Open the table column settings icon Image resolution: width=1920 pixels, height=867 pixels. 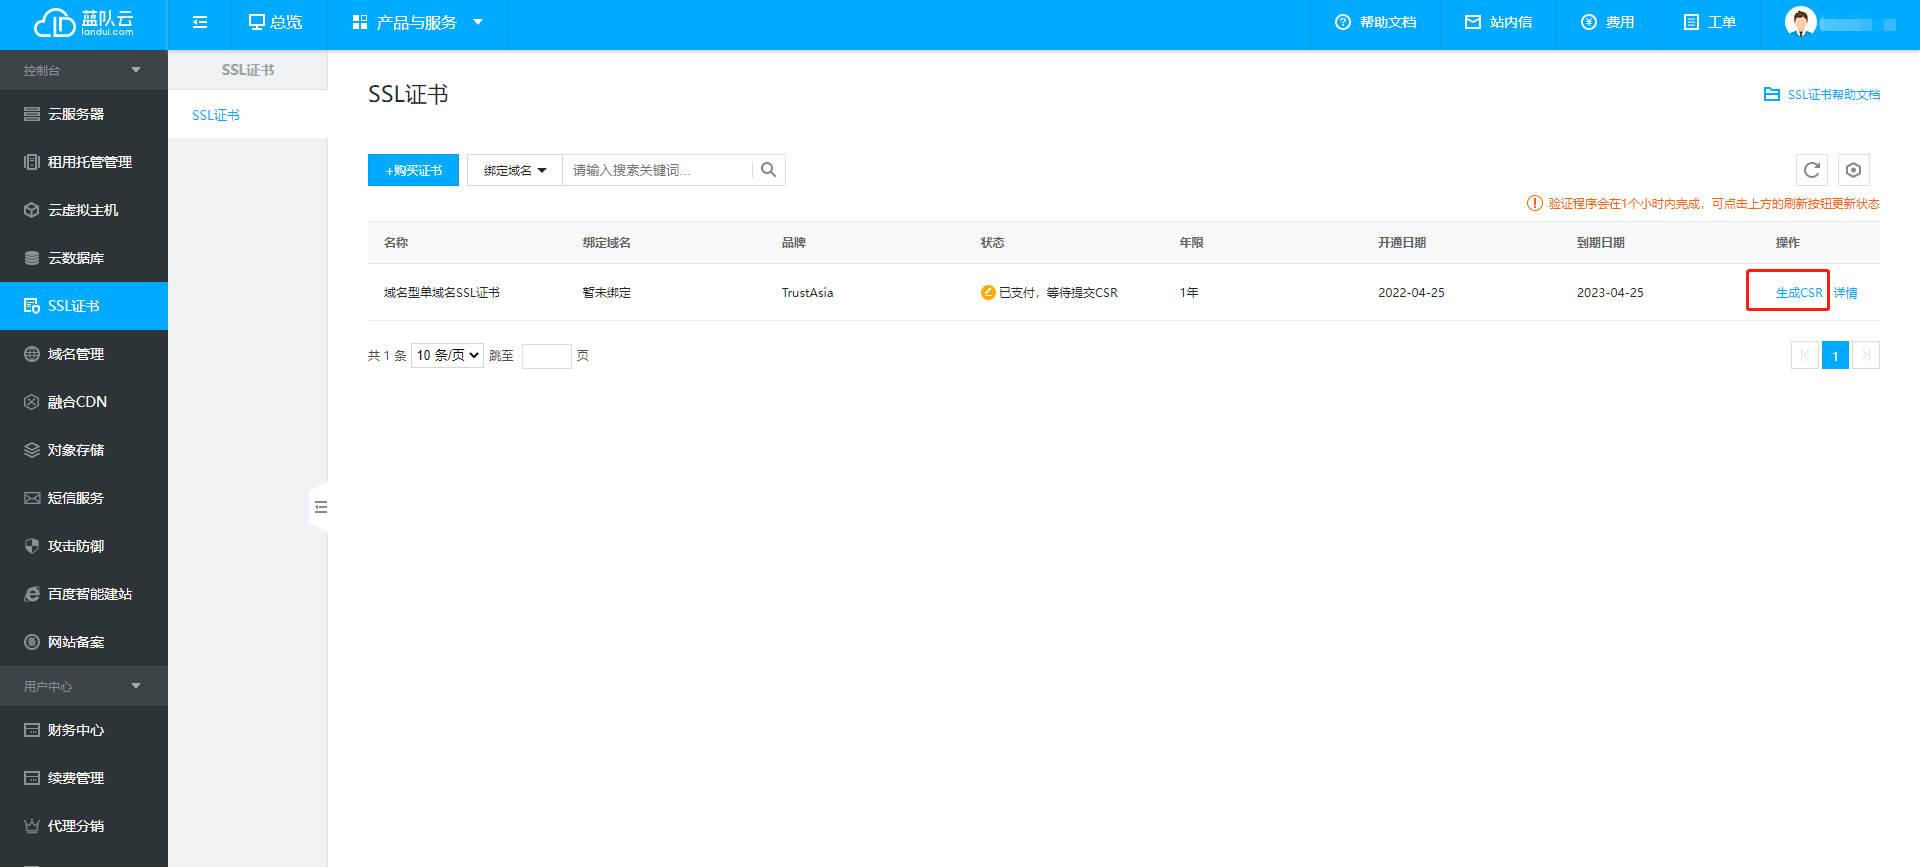[x=1853, y=170]
